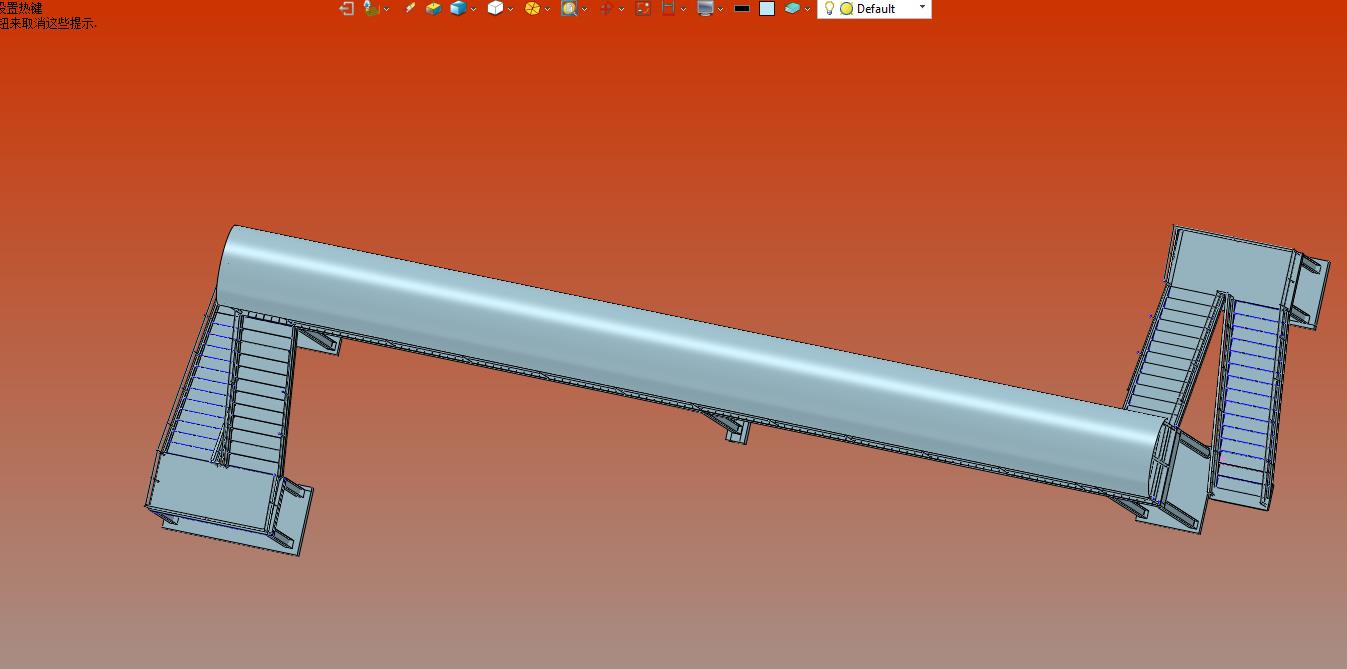Click the magnifier zoom icon
Viewport: 1347px width, 669px height.
click(x=569, y=8)
